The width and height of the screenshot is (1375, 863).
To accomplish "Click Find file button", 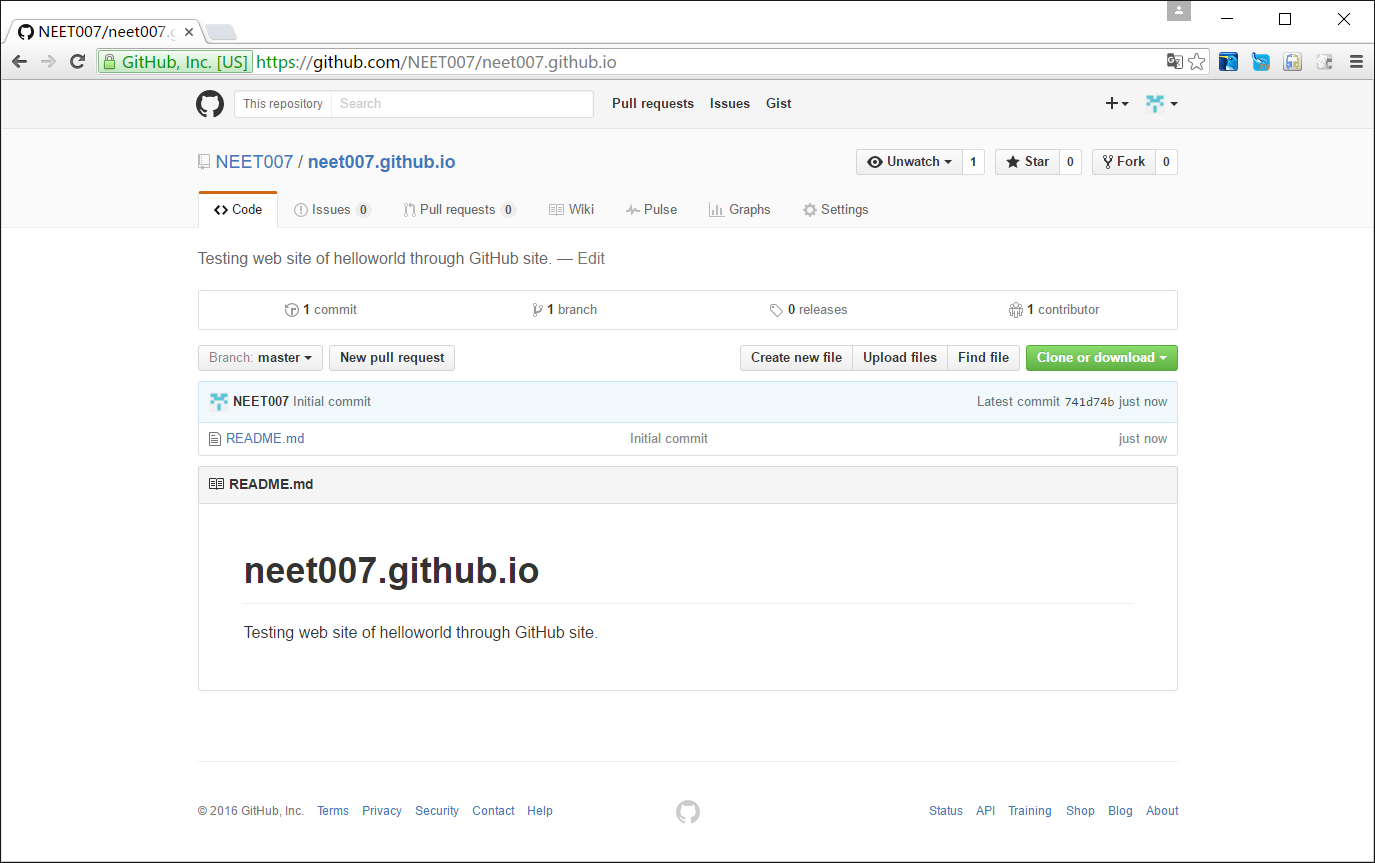I will 983,358.
